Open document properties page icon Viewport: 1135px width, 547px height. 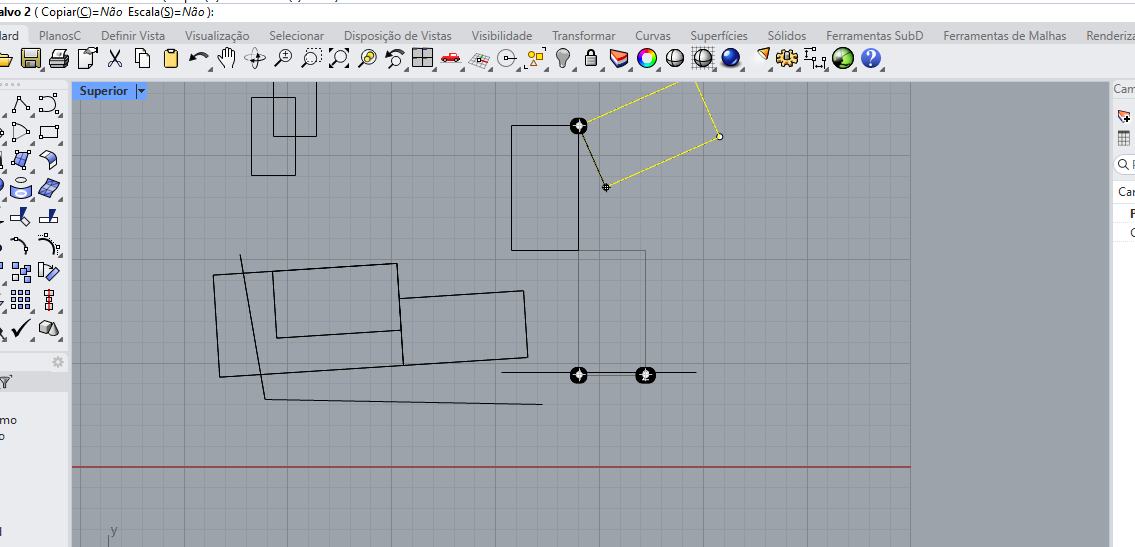click(x=87, y=58)
